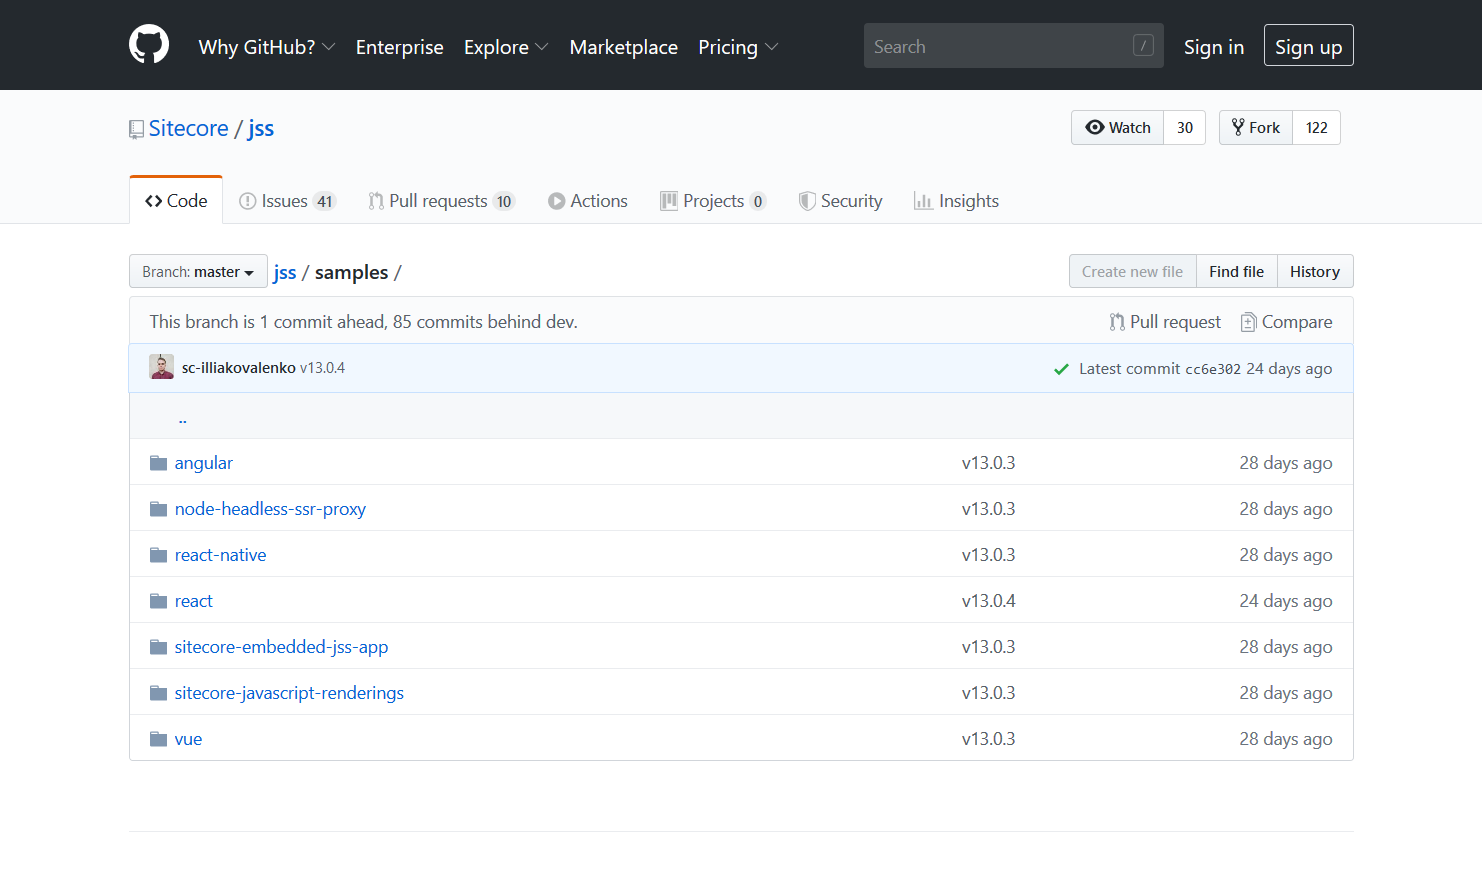Go to parent directory via the .. link
The image size is (1482, 871).
click(183, 418)
